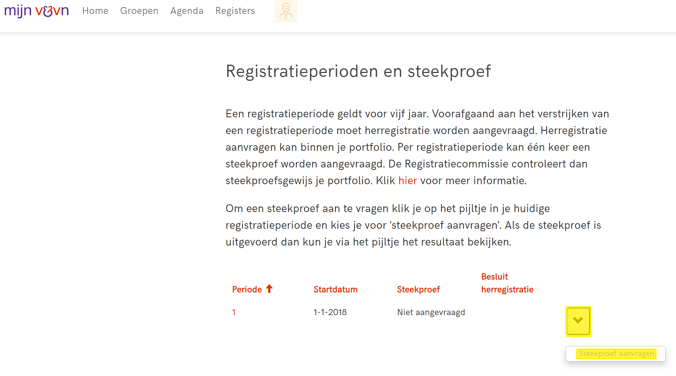Sort by the Startdatum column header

coord(335,289)
